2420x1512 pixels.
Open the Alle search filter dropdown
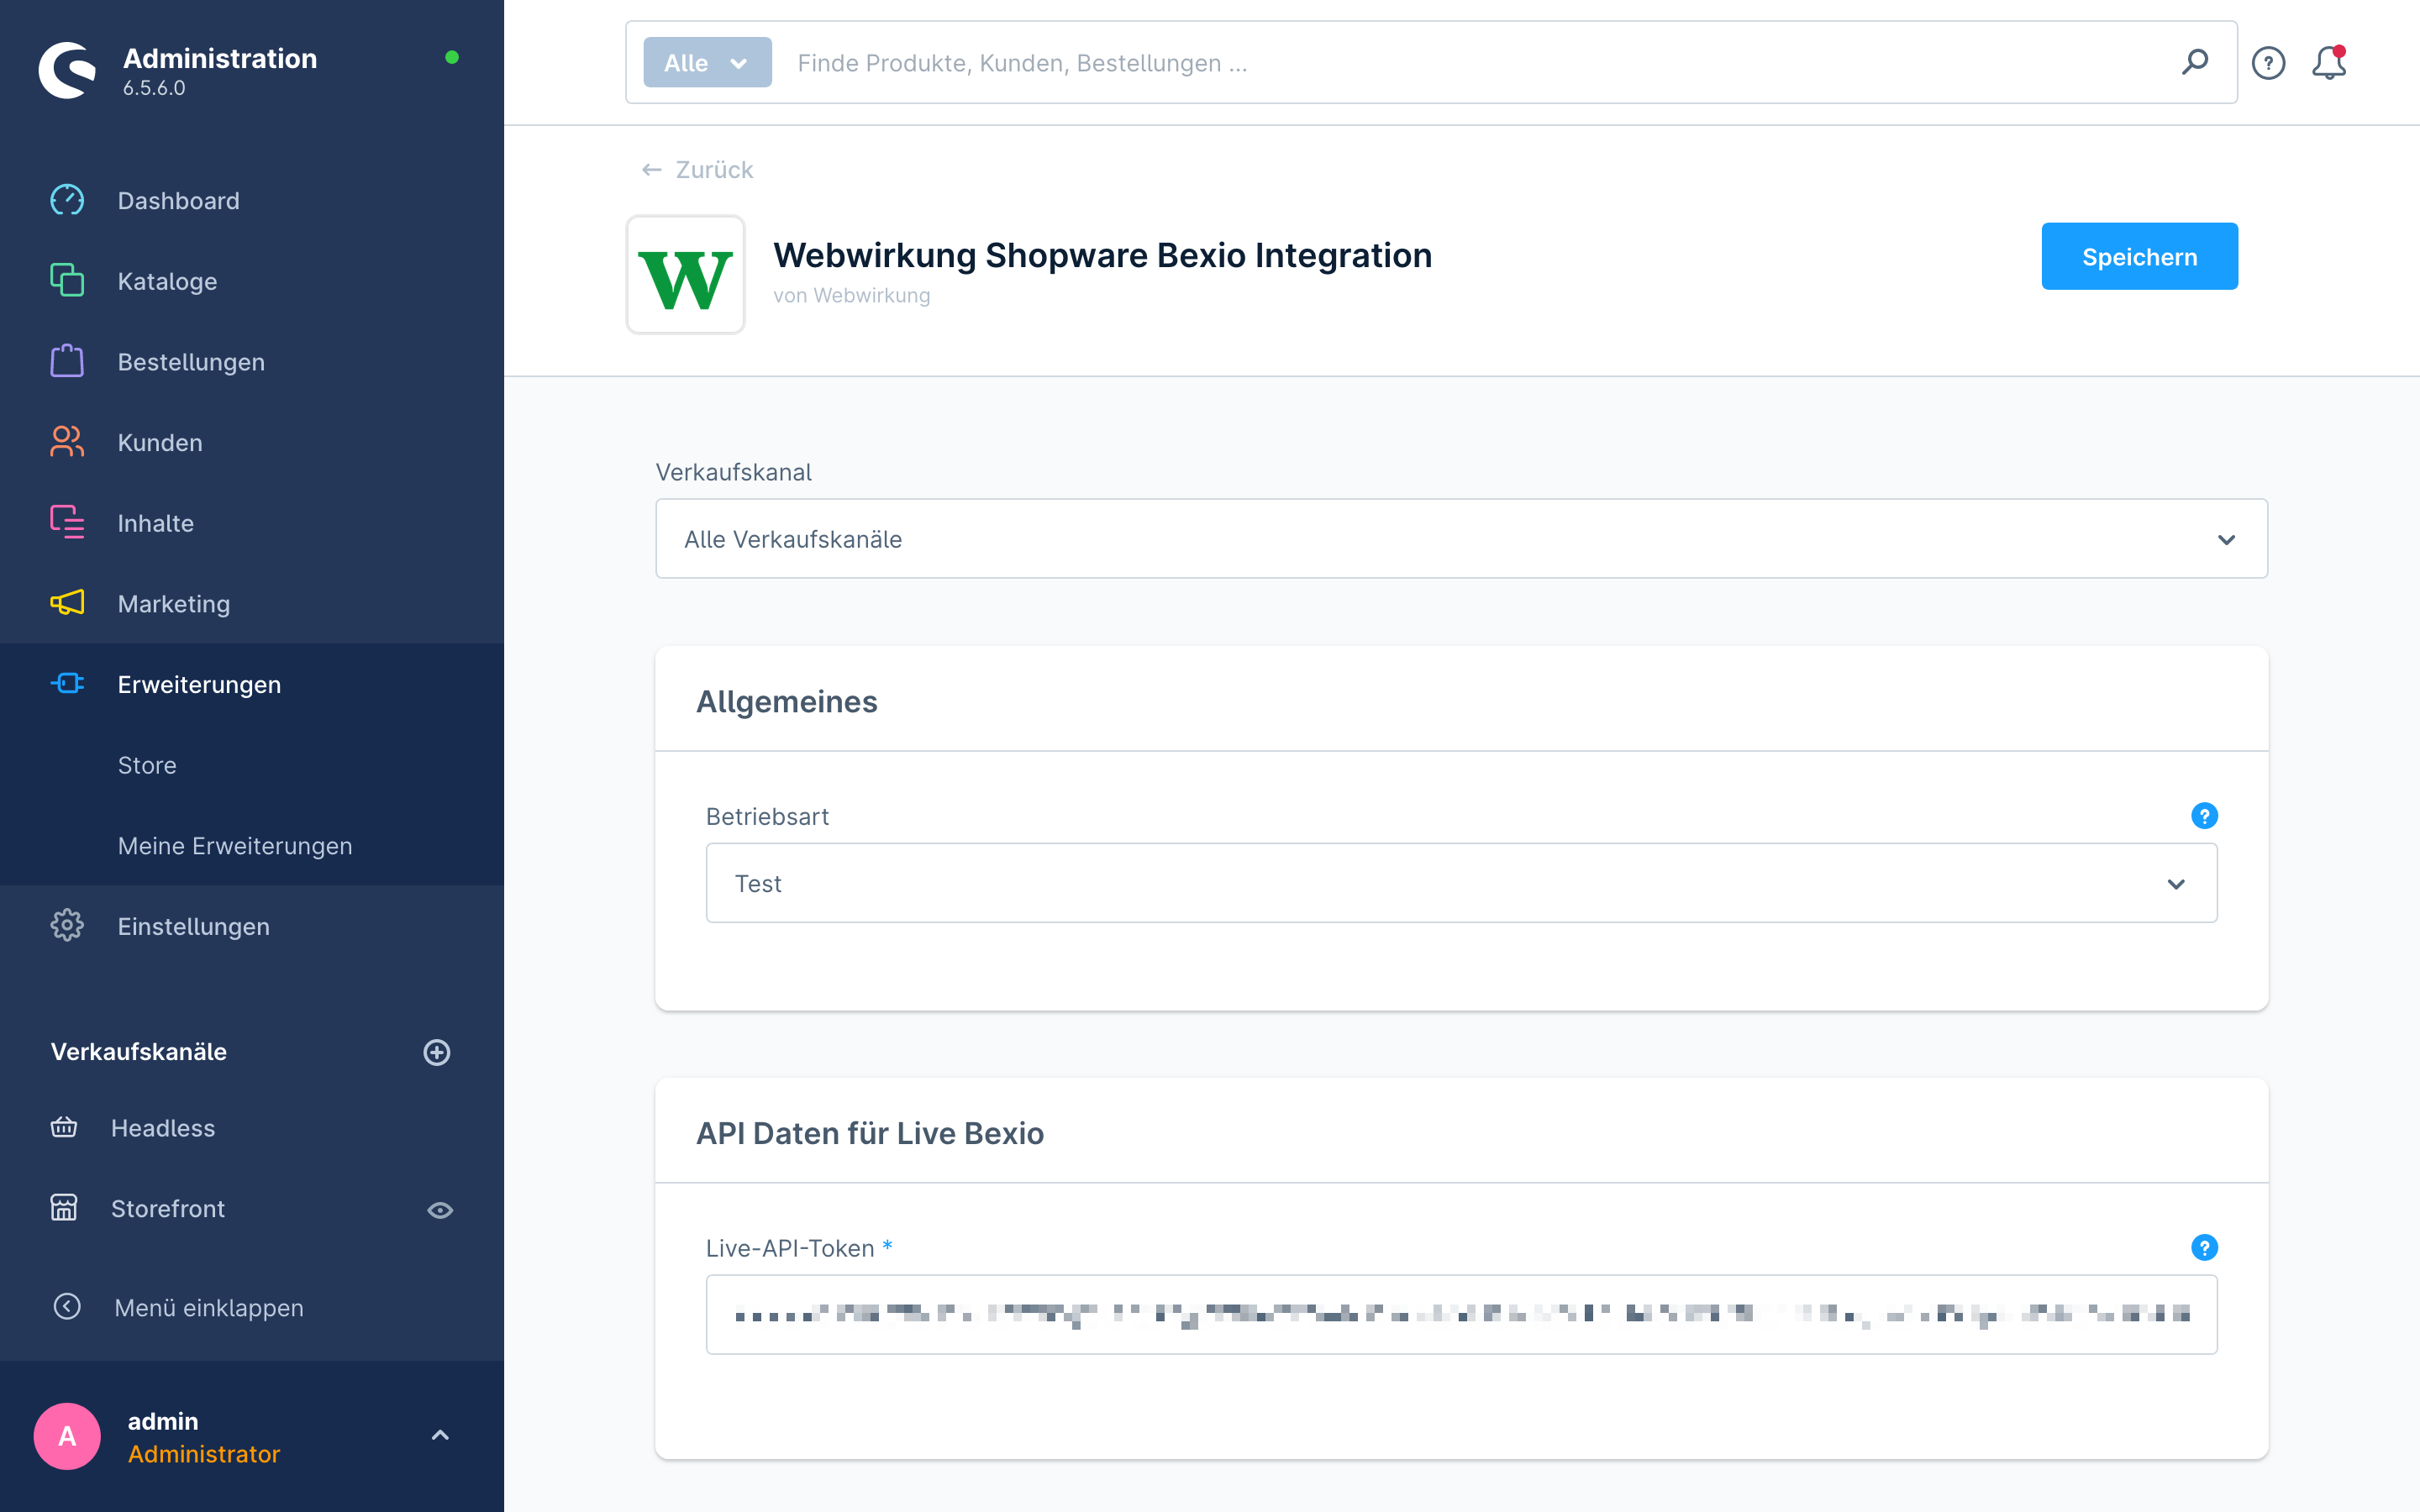[707, 62]
